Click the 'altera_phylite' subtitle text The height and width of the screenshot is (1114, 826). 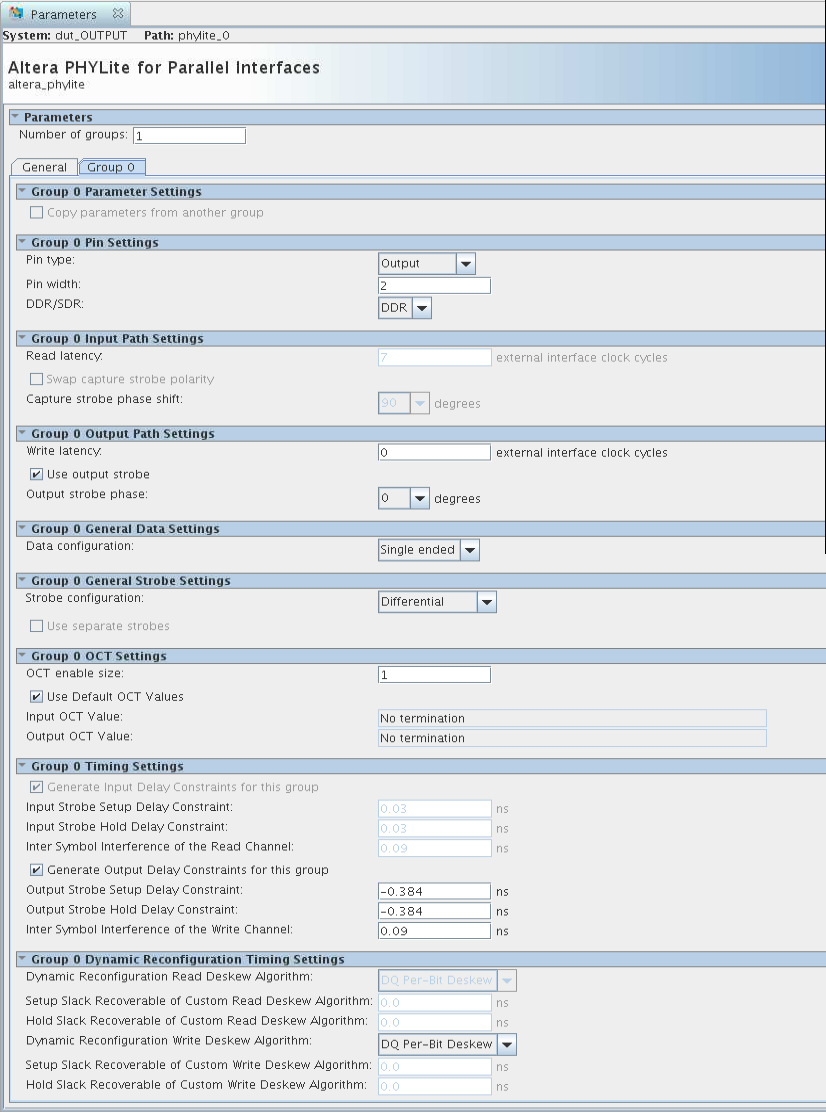46,85
